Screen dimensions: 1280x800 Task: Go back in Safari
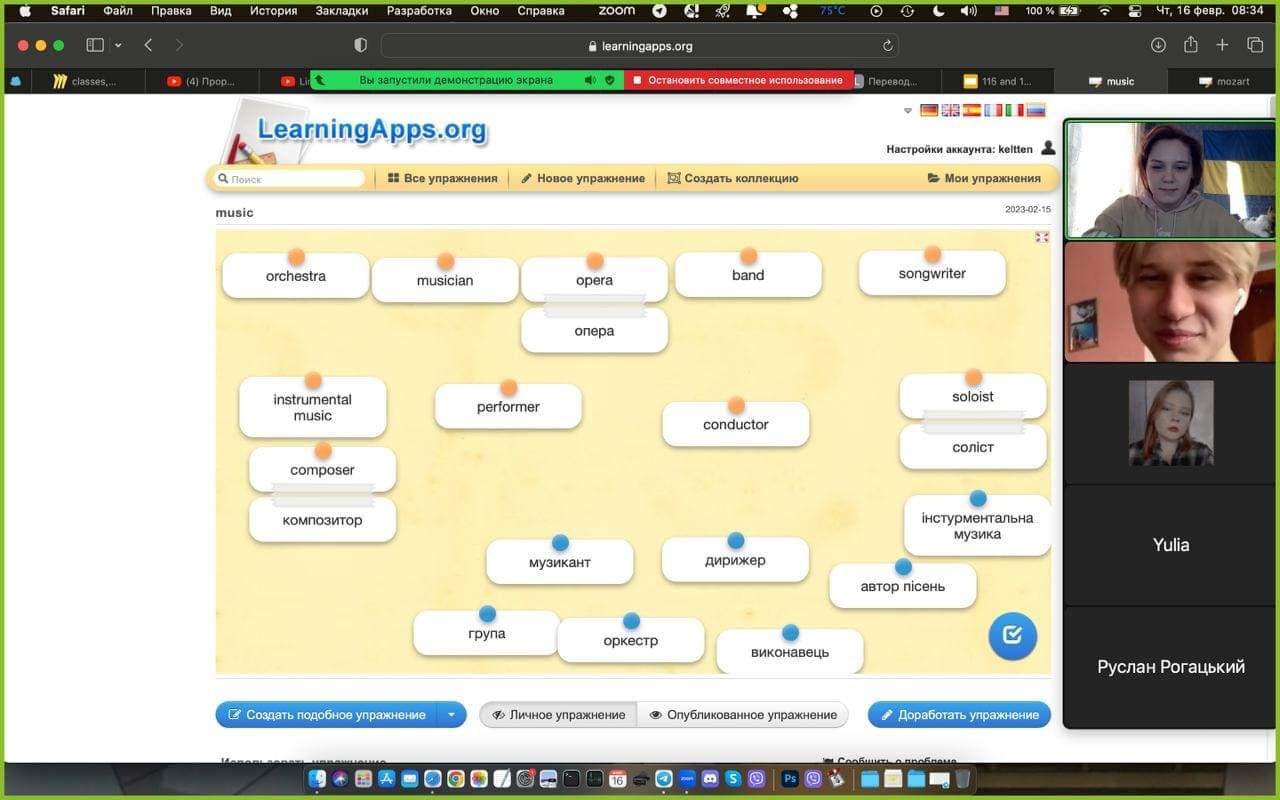[x=148, y=45]
